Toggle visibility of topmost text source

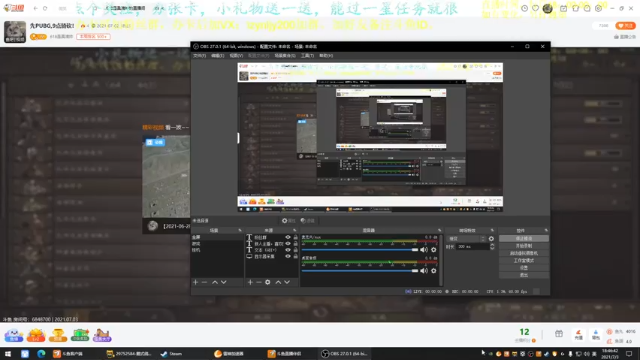pyautogui.click(x=288, y=237)
